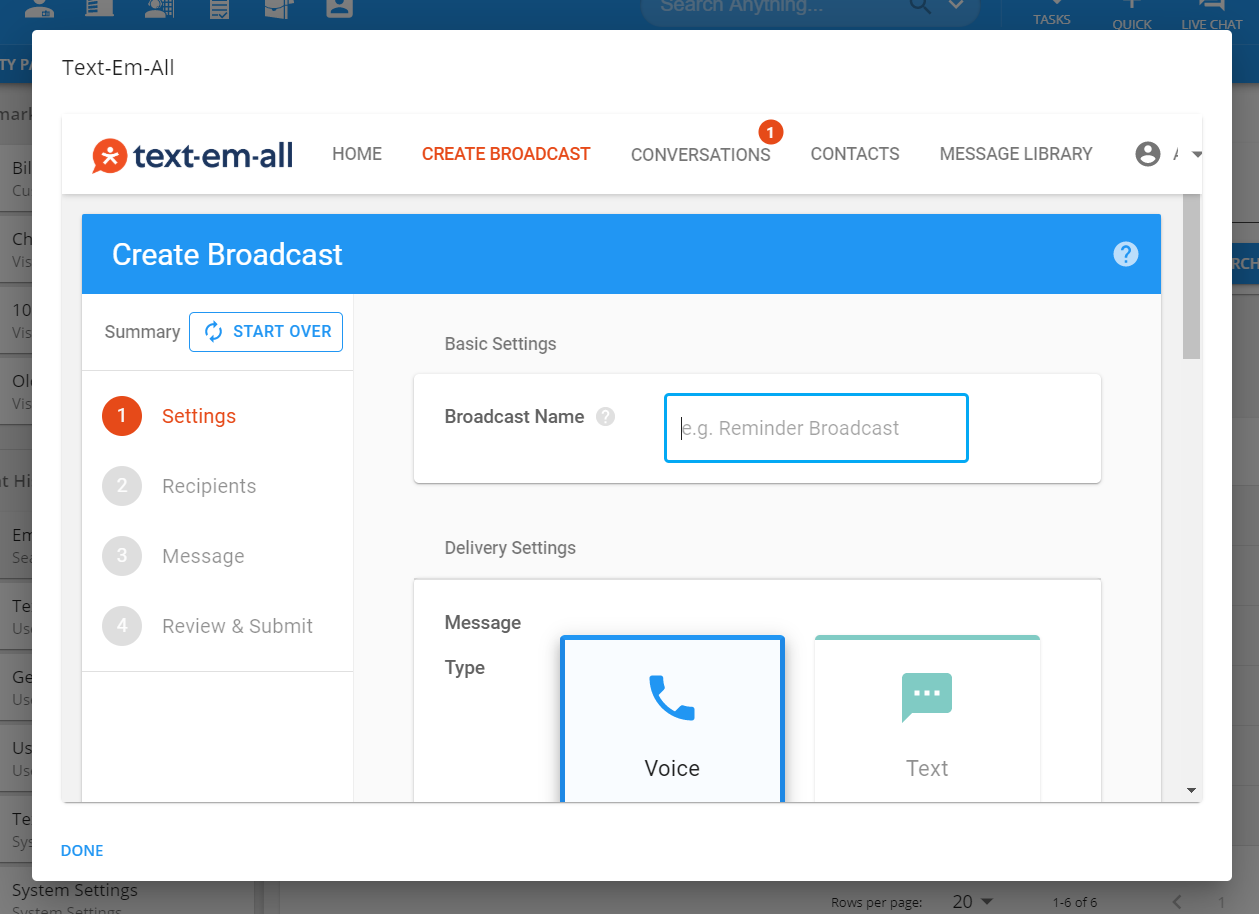The image size is (1259, 914).
Task: Click the previous page arrow in background table
Action: (1178, 902)
